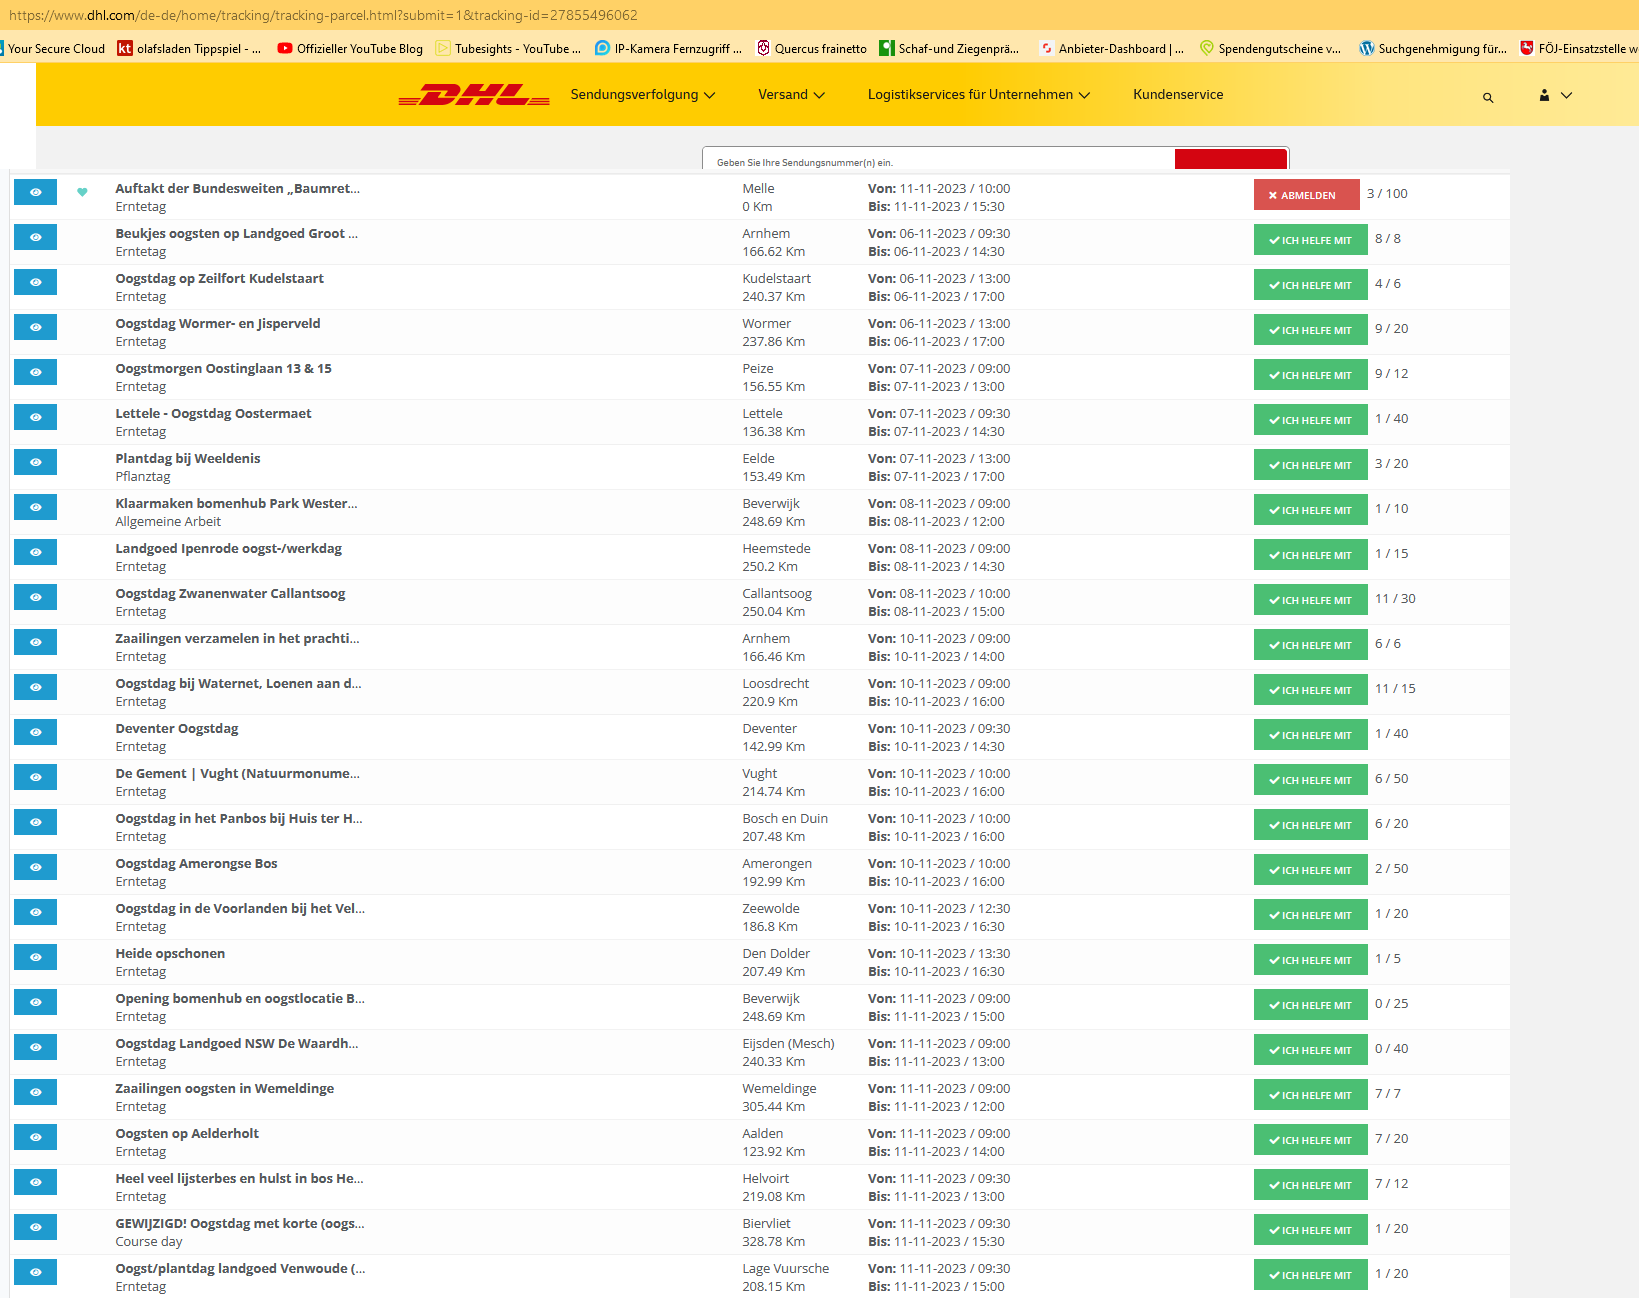View details eye icon for Oogstdag Zwanenwater Callantsoog

click(35, 597)
